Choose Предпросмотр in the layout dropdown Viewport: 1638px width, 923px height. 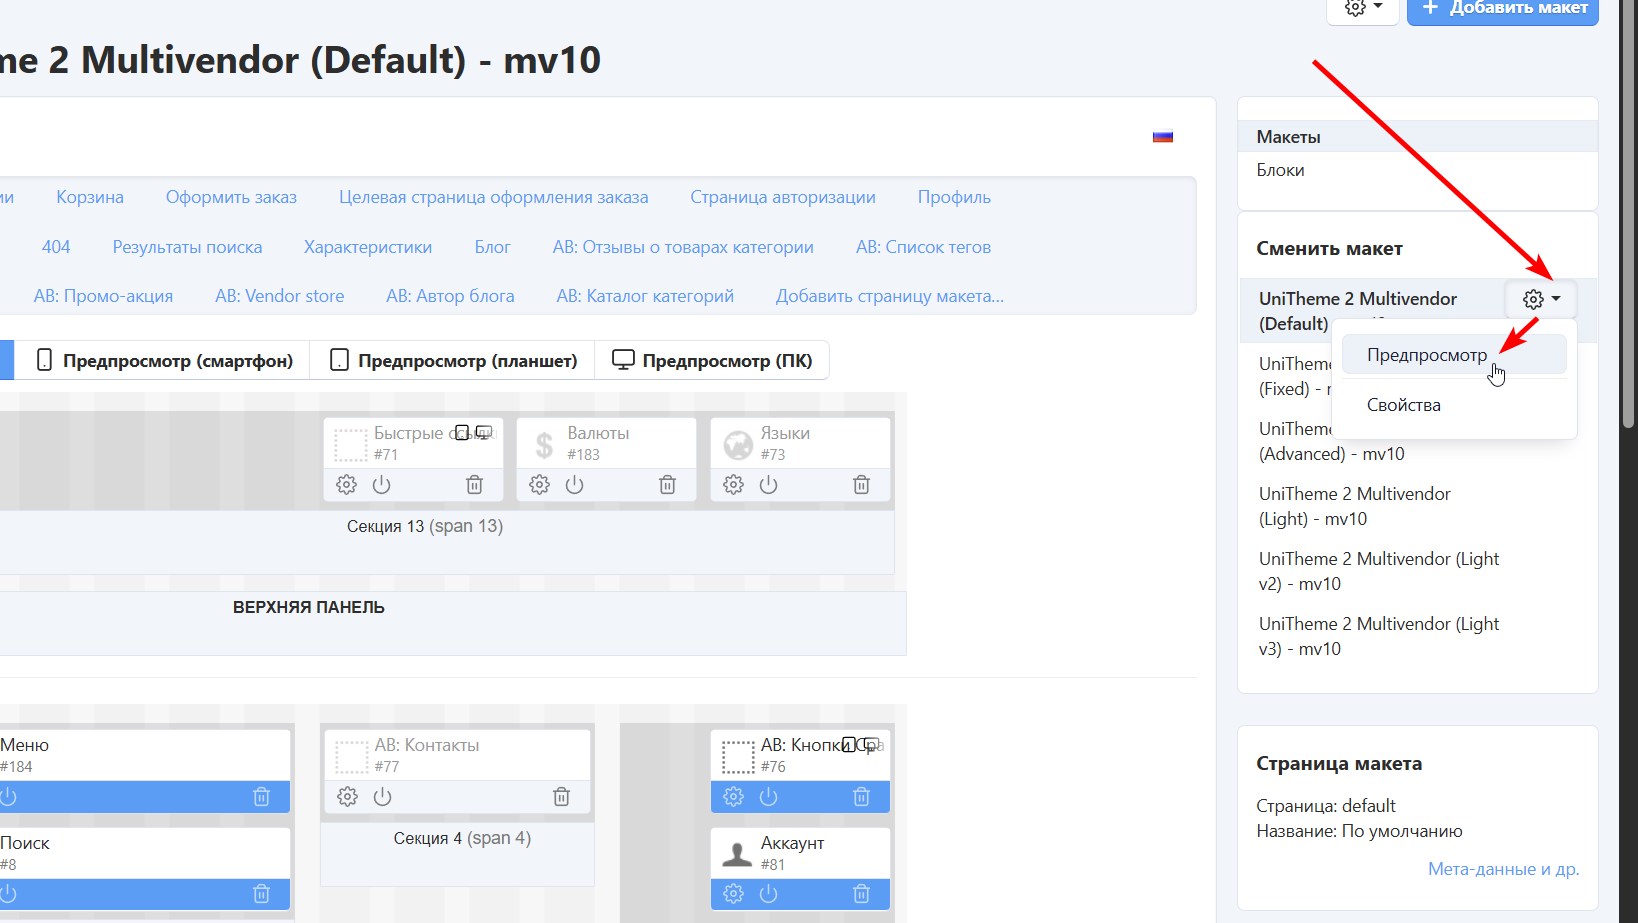click(1454, 355)
